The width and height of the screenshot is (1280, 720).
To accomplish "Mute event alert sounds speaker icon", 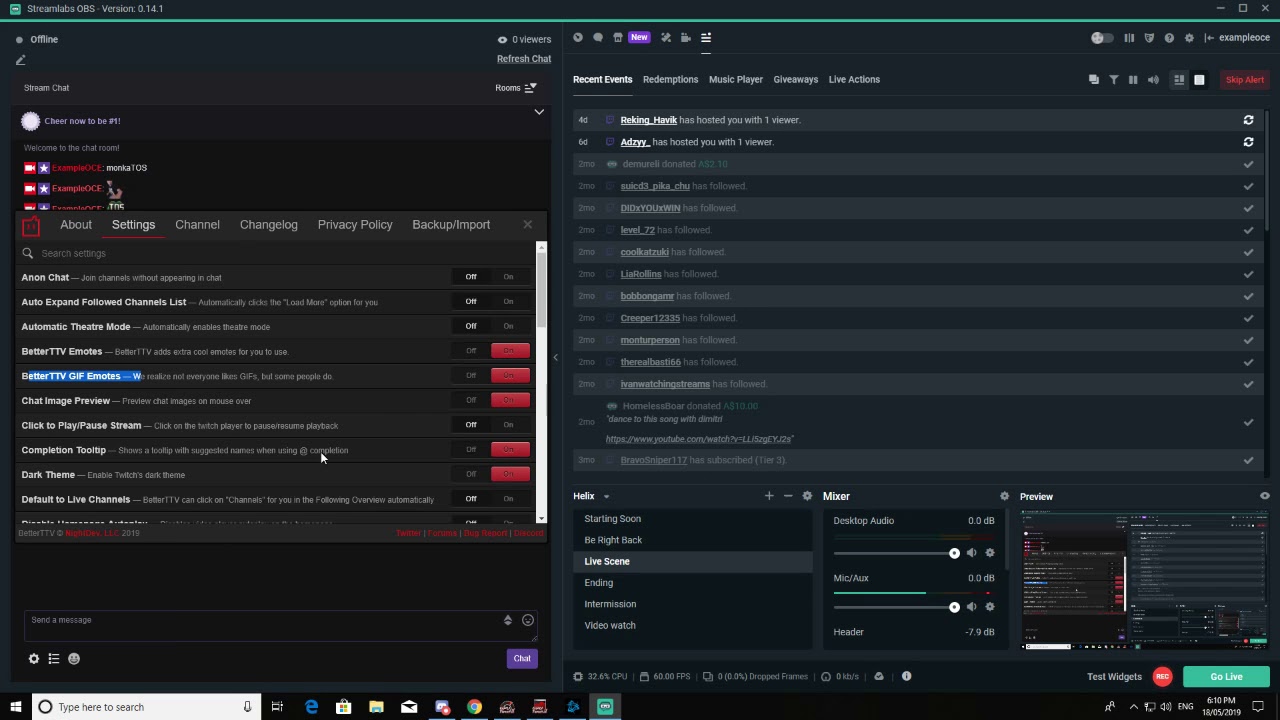I will (1153, 80).
